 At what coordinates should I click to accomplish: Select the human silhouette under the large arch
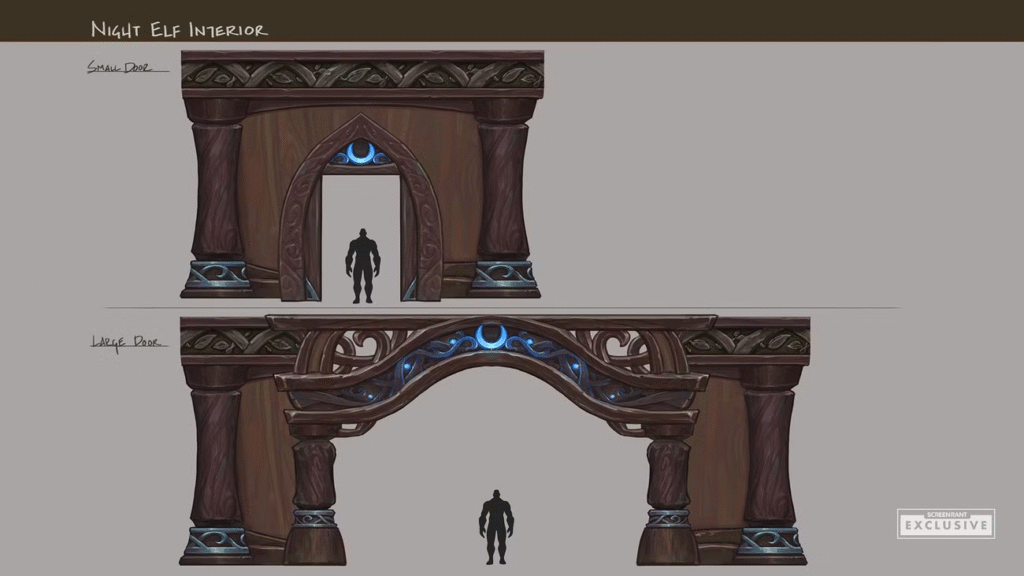(496, 527)
